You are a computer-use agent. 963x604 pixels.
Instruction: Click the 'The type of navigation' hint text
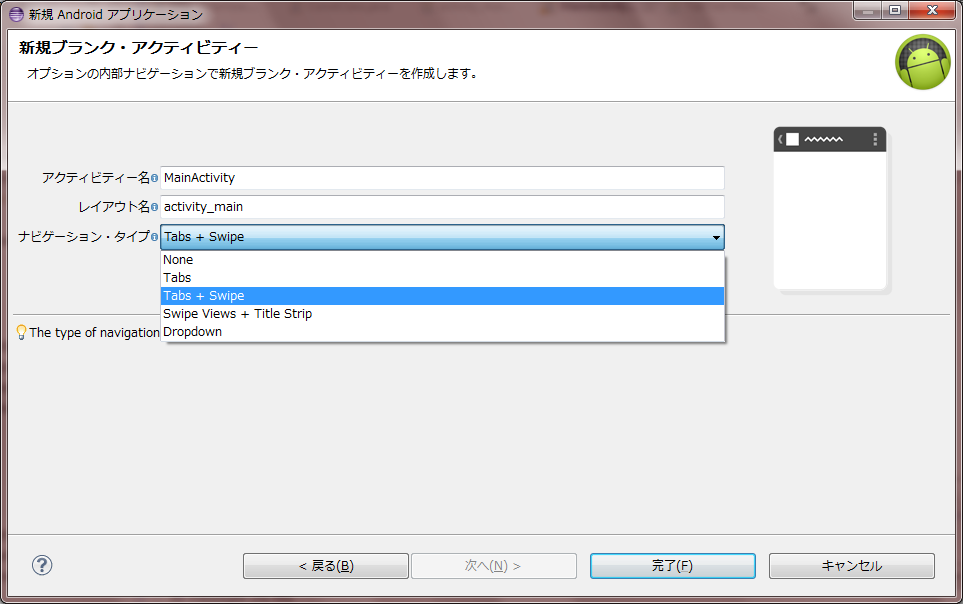(x=94, y=332)
